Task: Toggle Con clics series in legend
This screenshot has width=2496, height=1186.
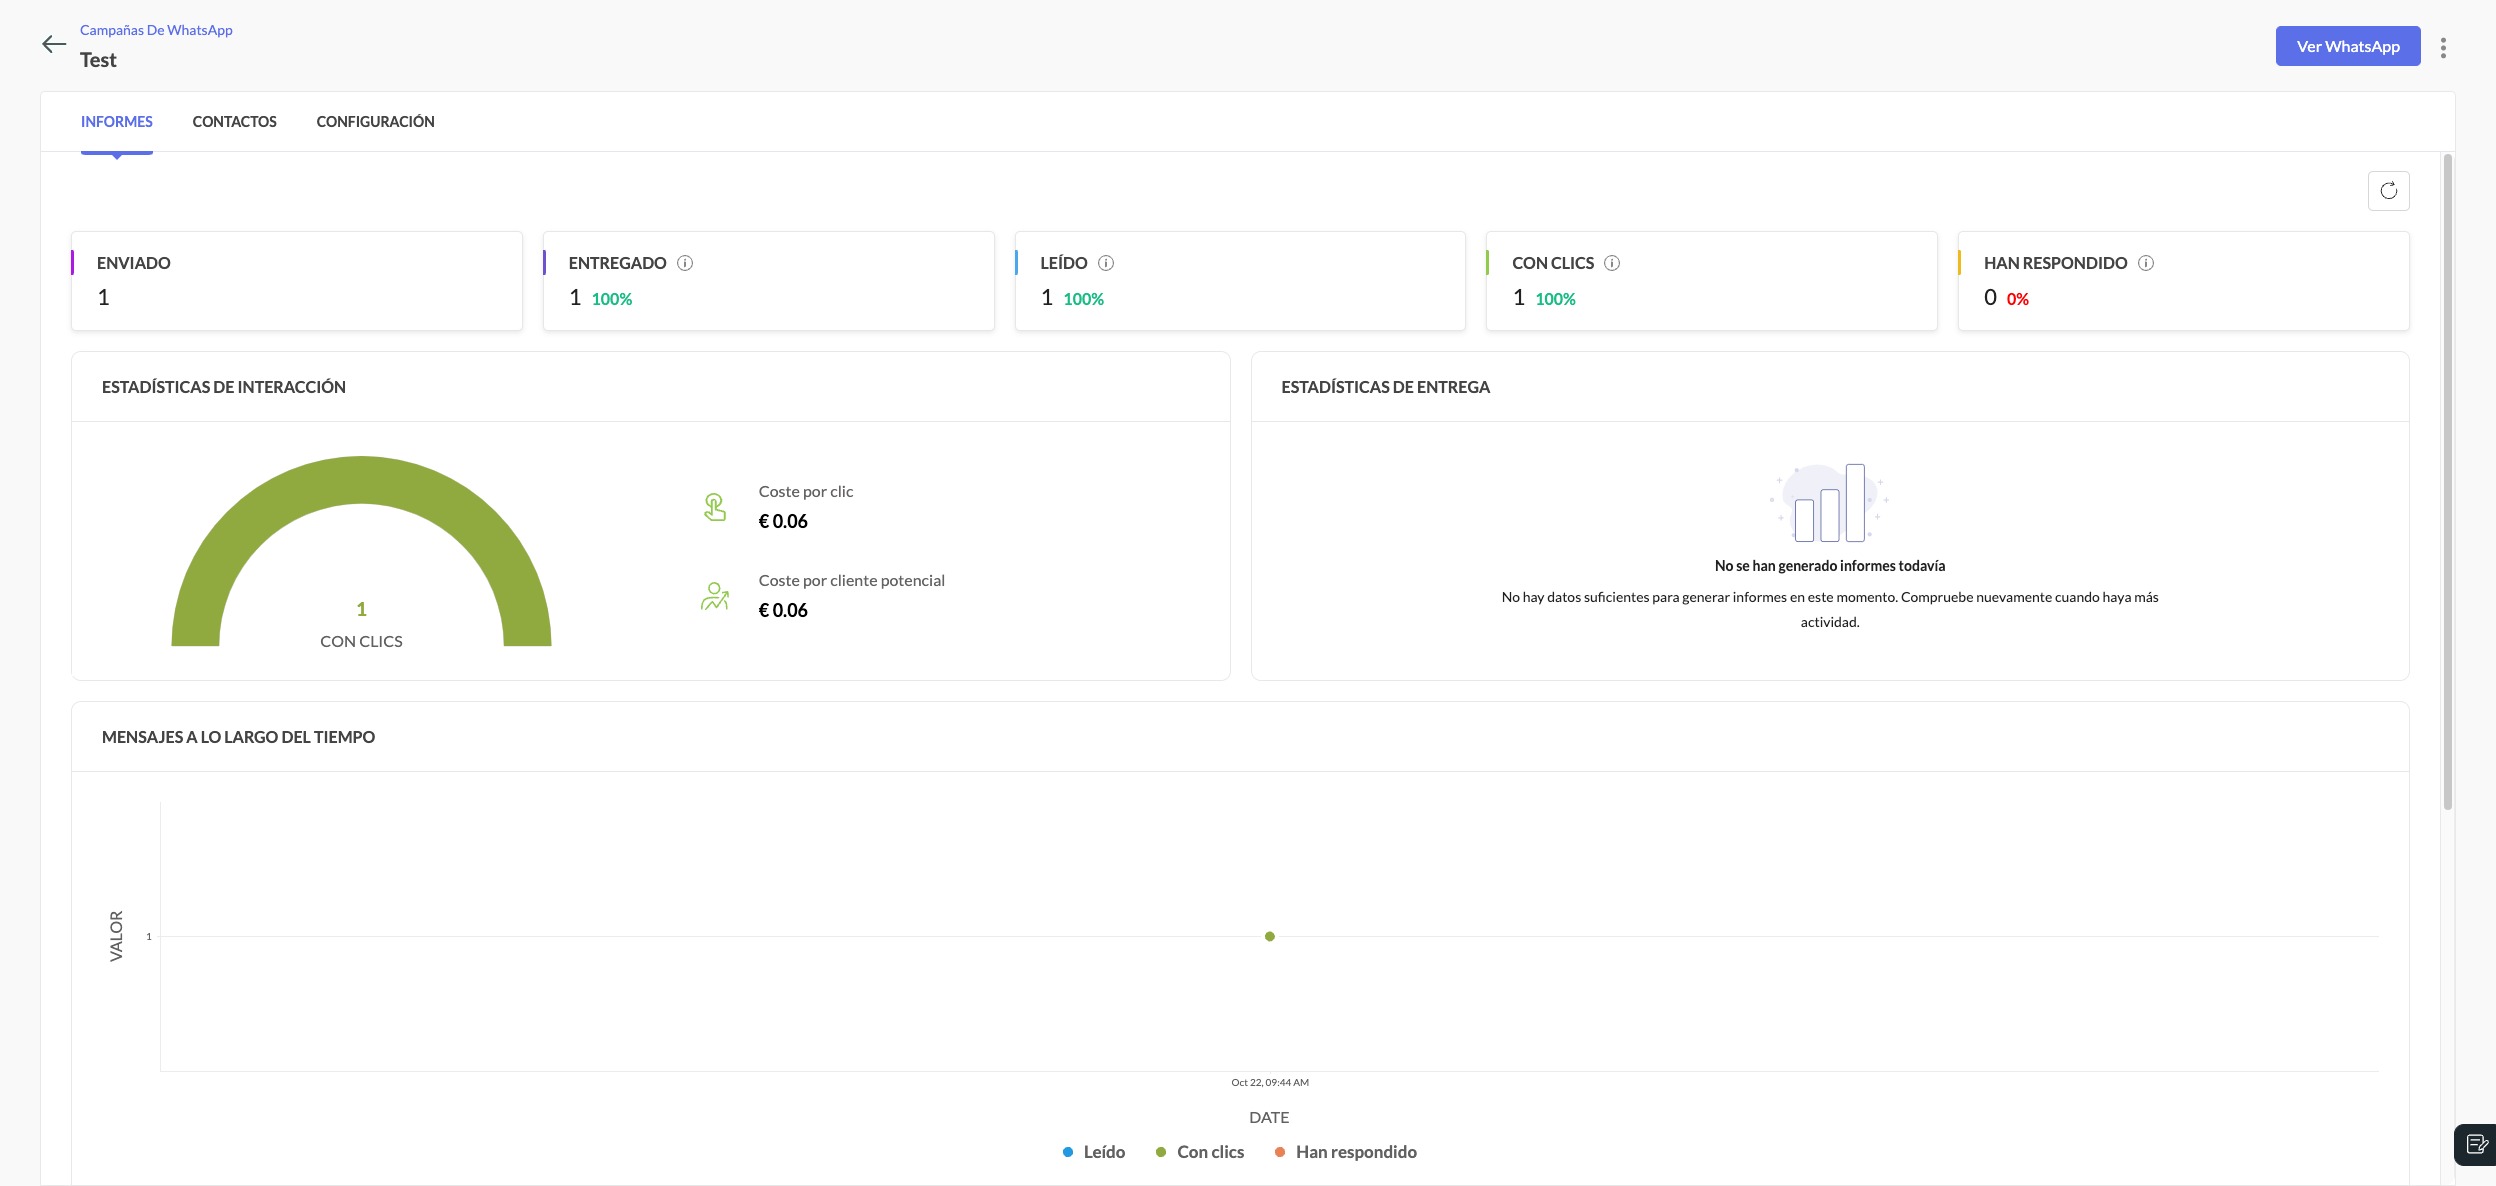Action: 1200,1152
